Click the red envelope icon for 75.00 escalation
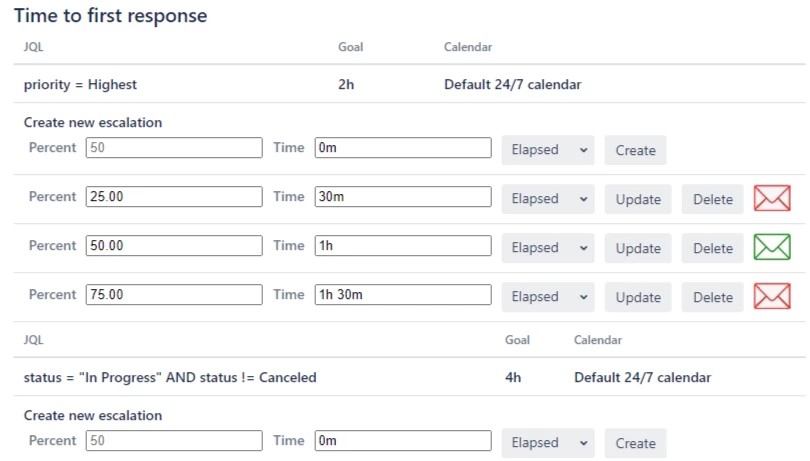 click(x=772, y=296)
